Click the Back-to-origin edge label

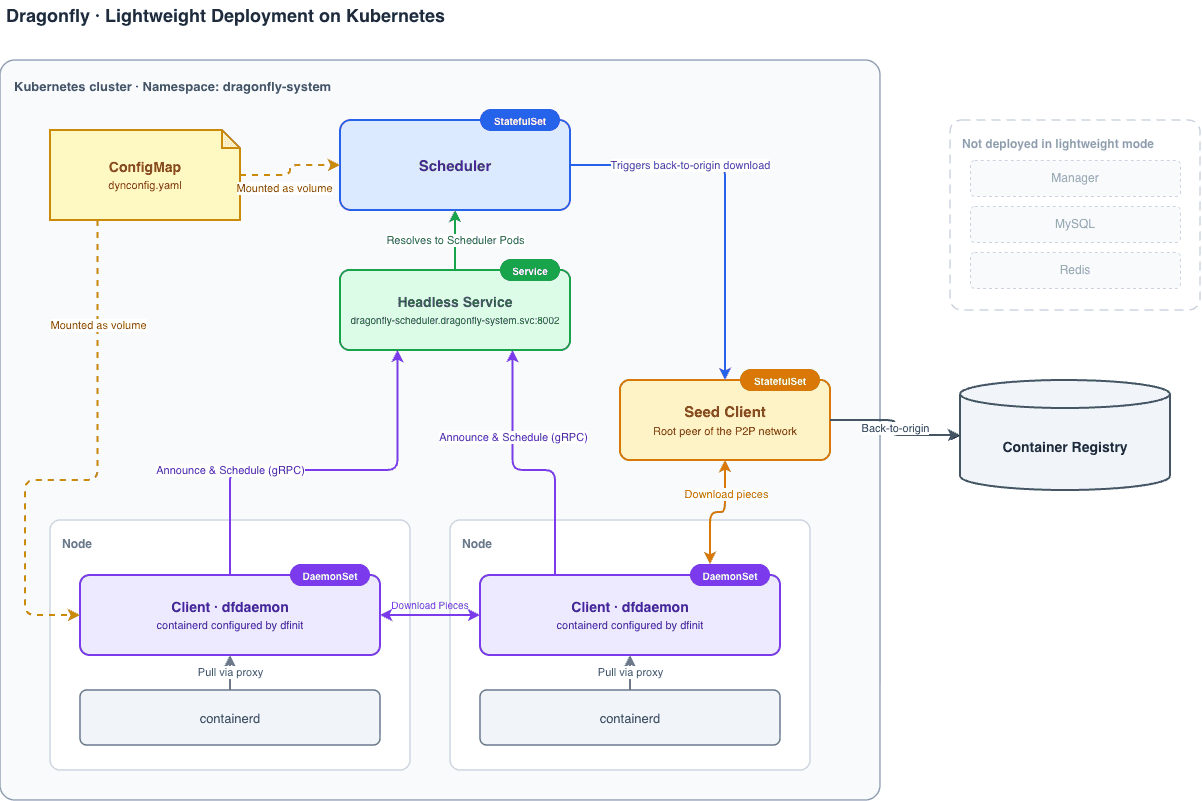click(x=895, y=428)
